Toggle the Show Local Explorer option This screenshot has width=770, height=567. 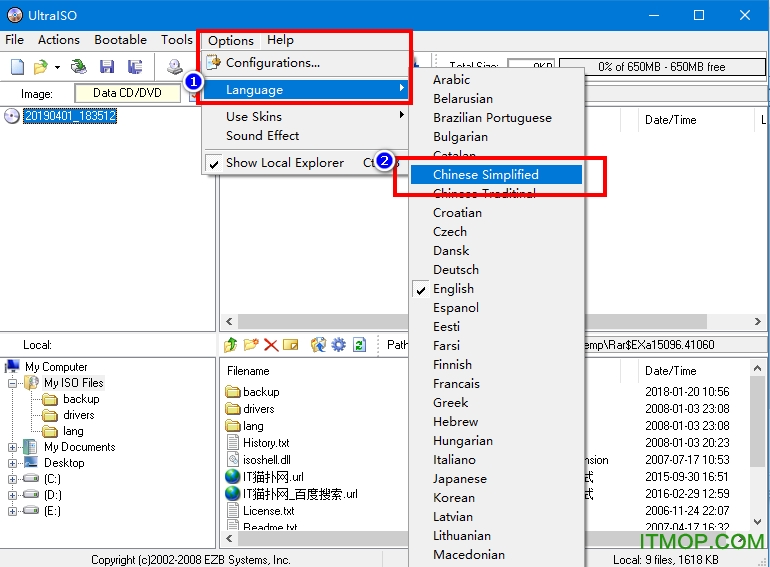(284, 162)
